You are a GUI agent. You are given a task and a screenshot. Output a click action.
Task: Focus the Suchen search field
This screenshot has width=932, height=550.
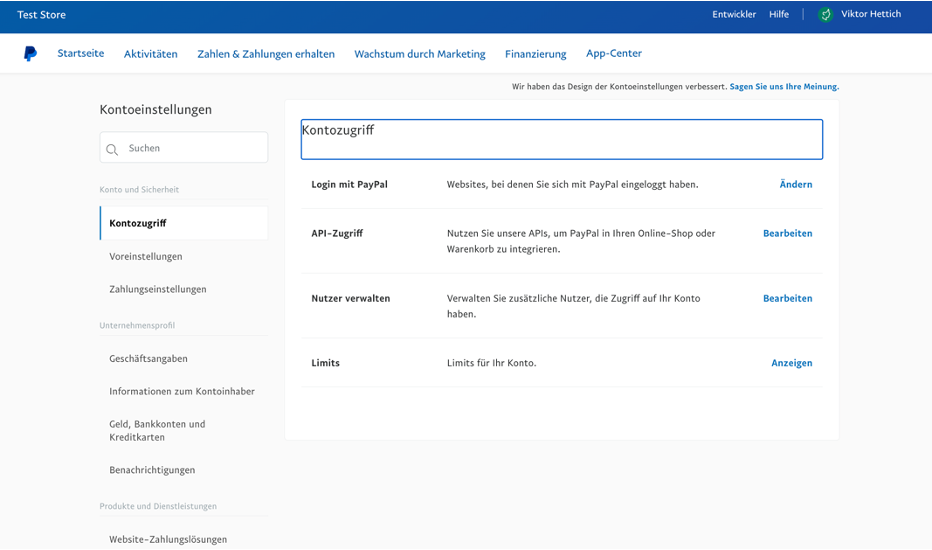(x=184, y=147)
